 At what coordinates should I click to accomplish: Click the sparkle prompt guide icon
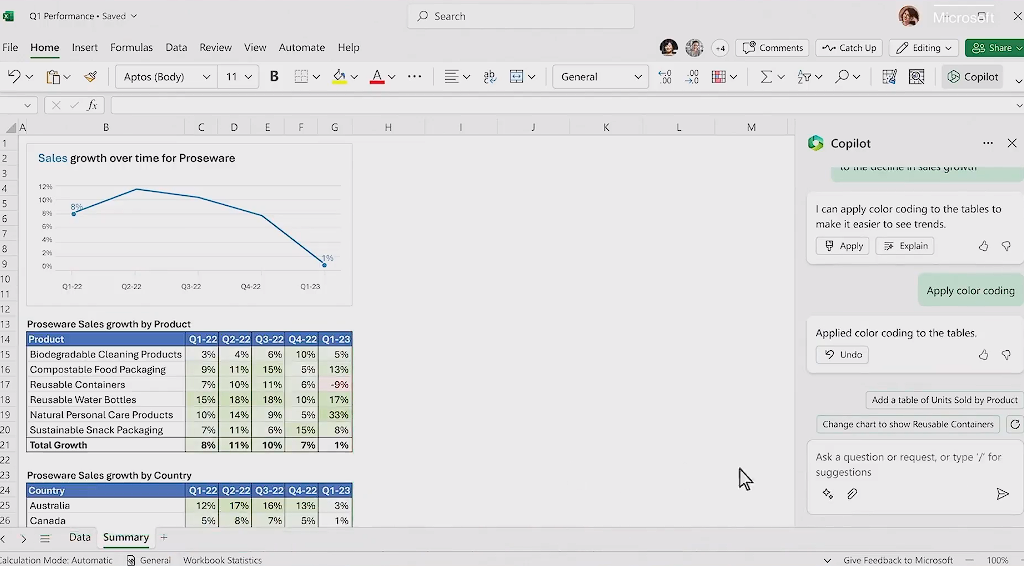[827, 494]
